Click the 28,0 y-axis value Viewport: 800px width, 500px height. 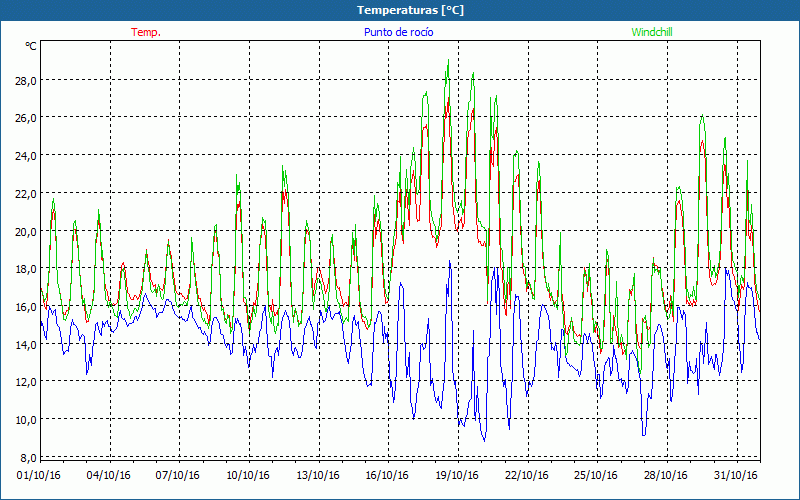click(25, 81)
